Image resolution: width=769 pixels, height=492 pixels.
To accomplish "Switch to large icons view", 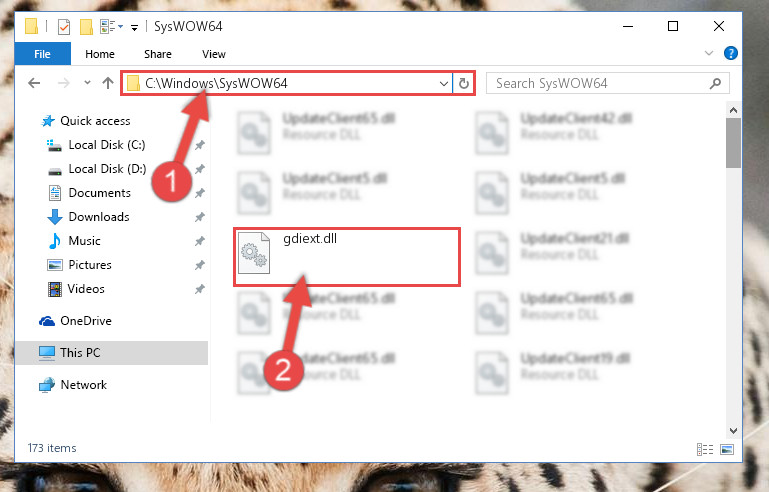I will click(x=727, y=449).
